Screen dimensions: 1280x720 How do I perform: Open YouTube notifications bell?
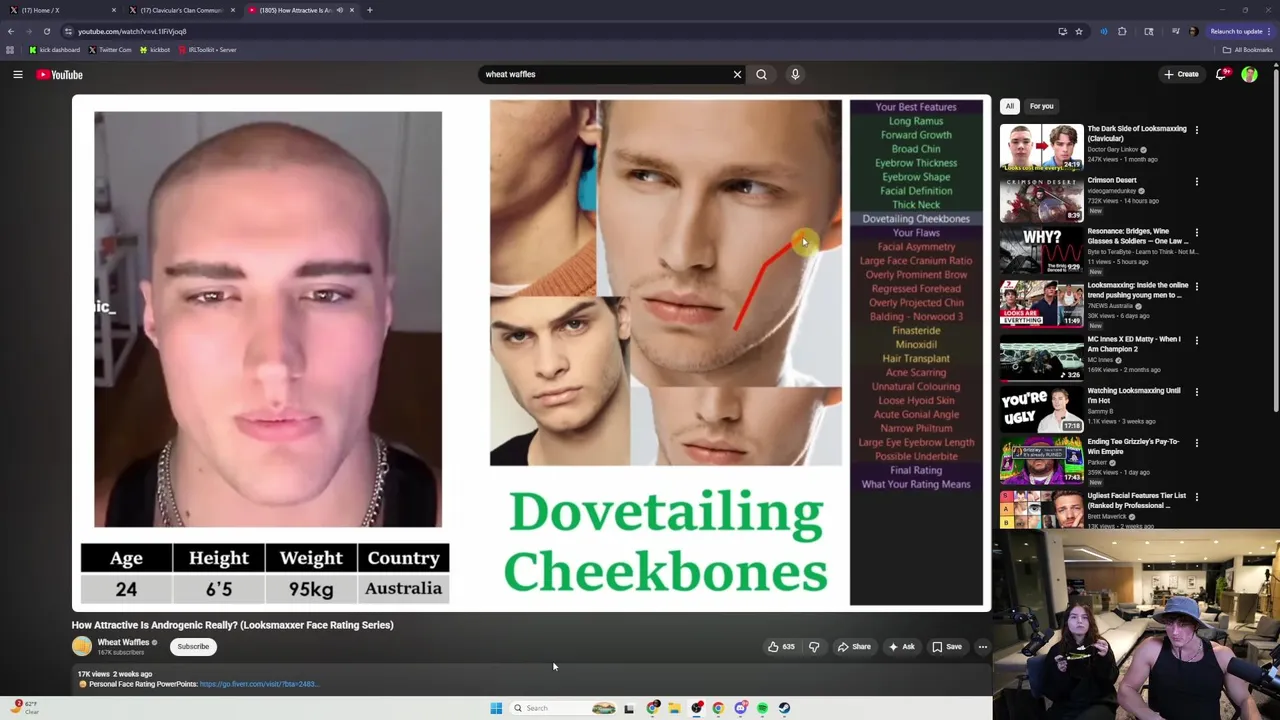pos(1221,74)
